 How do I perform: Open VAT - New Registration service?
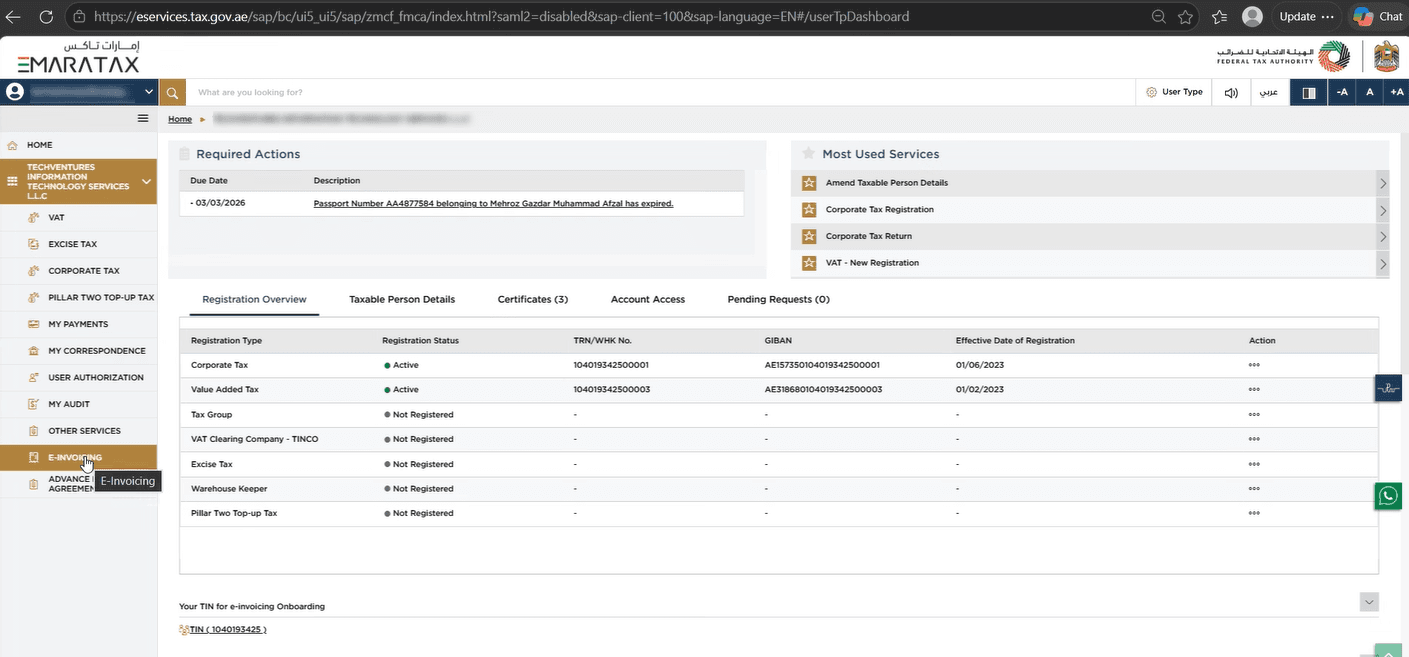(x=872, y=263)
